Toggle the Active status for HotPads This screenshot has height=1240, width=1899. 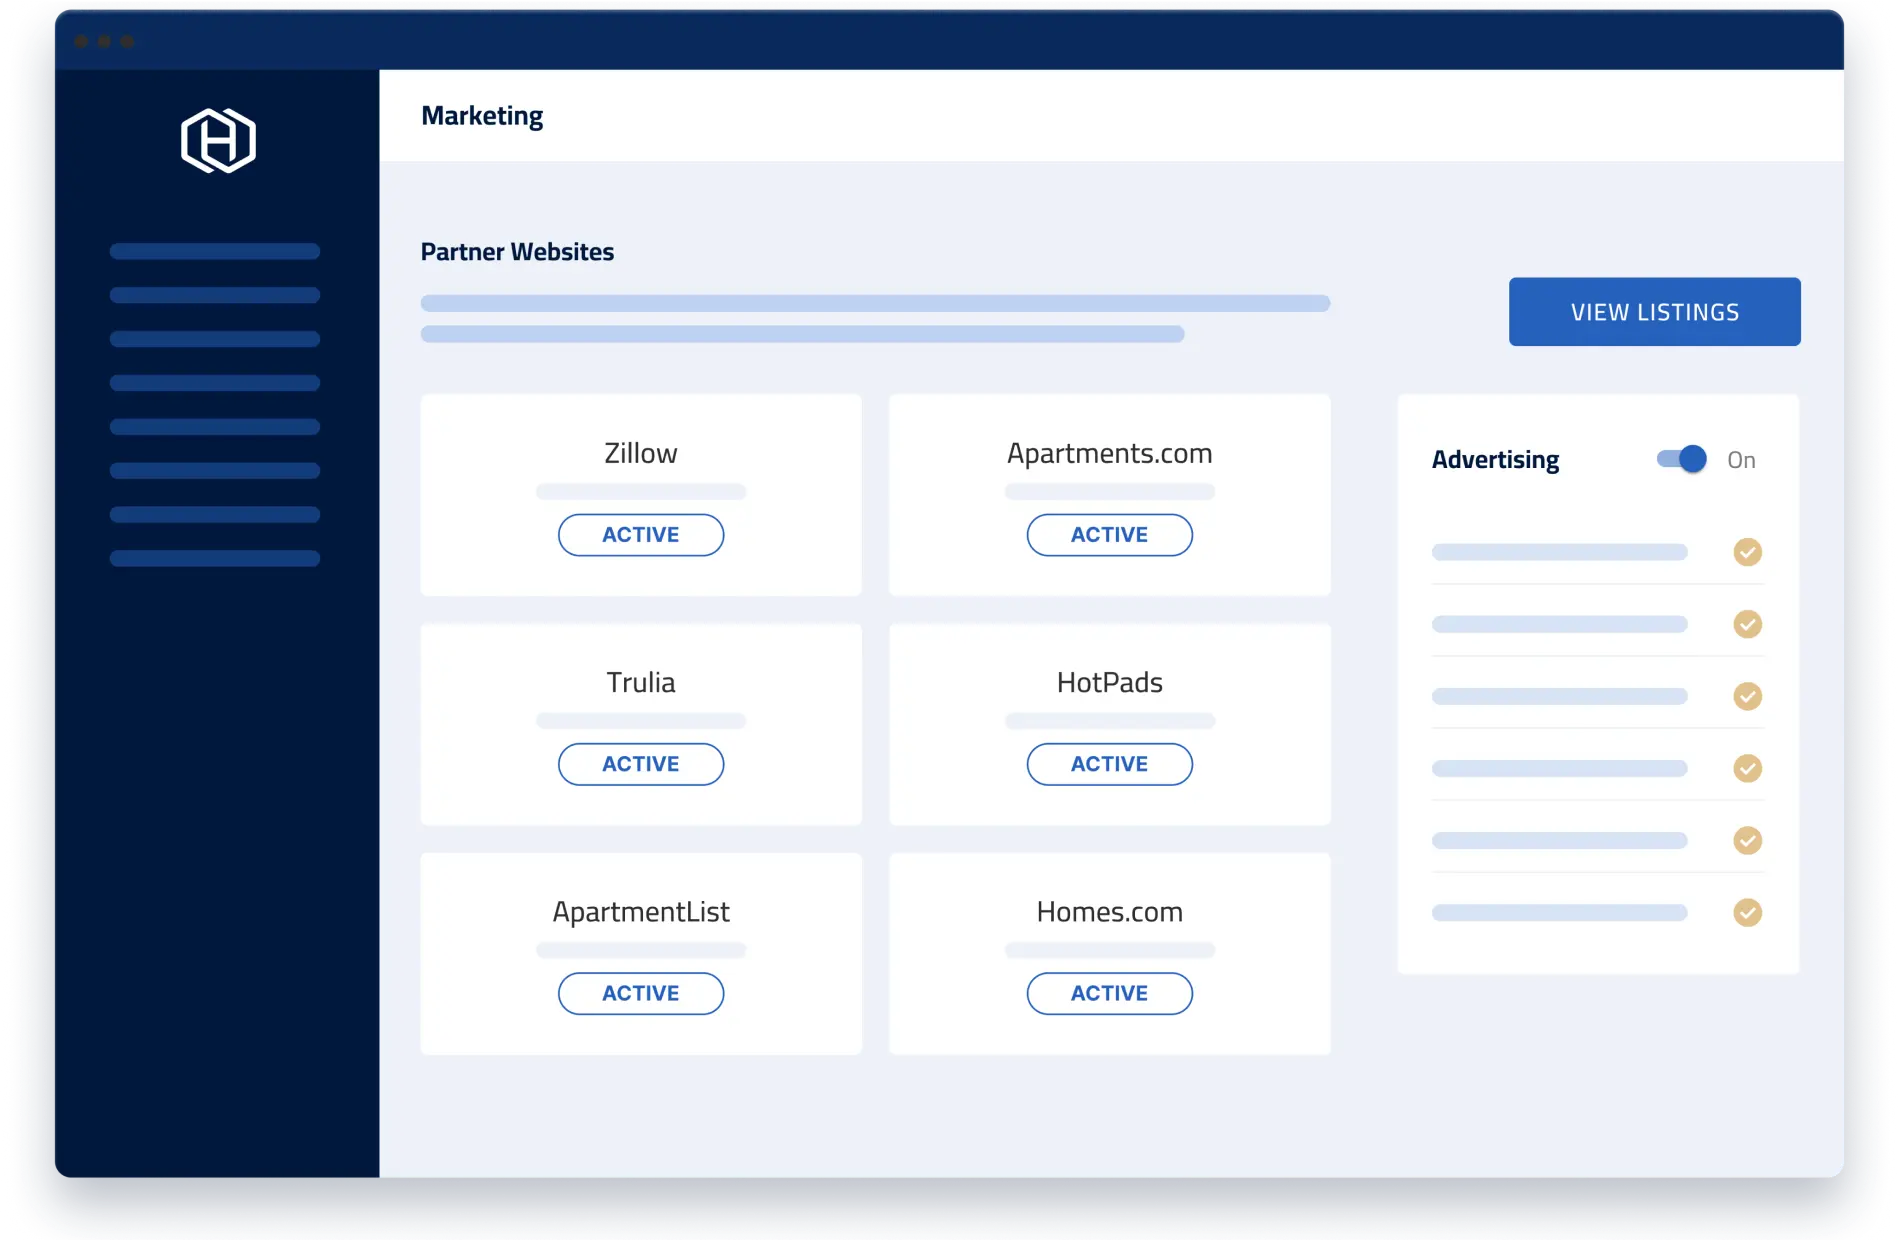[1109, 763]
